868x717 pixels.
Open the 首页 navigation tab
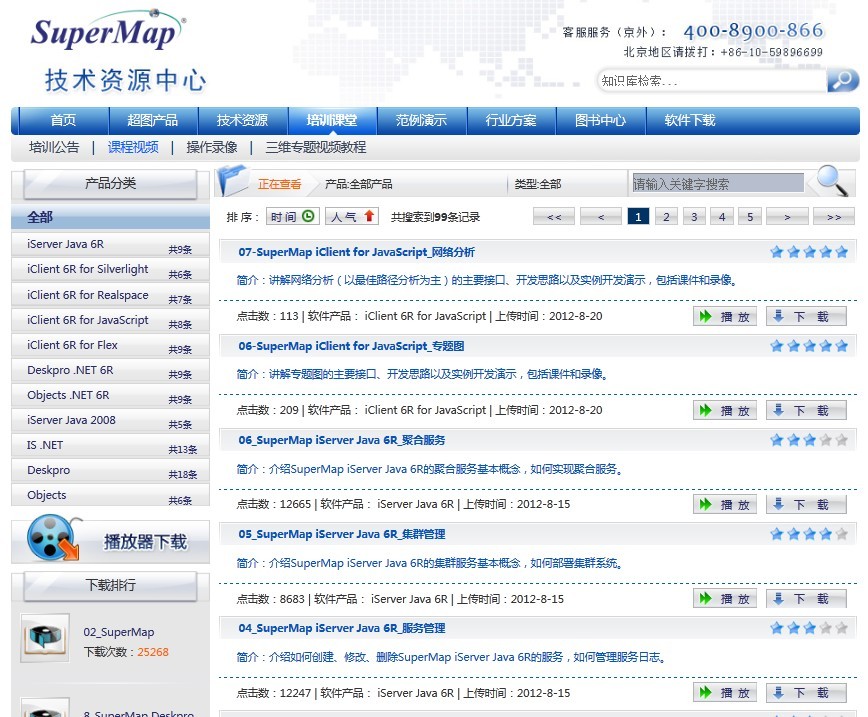click(x=64, y=120)
